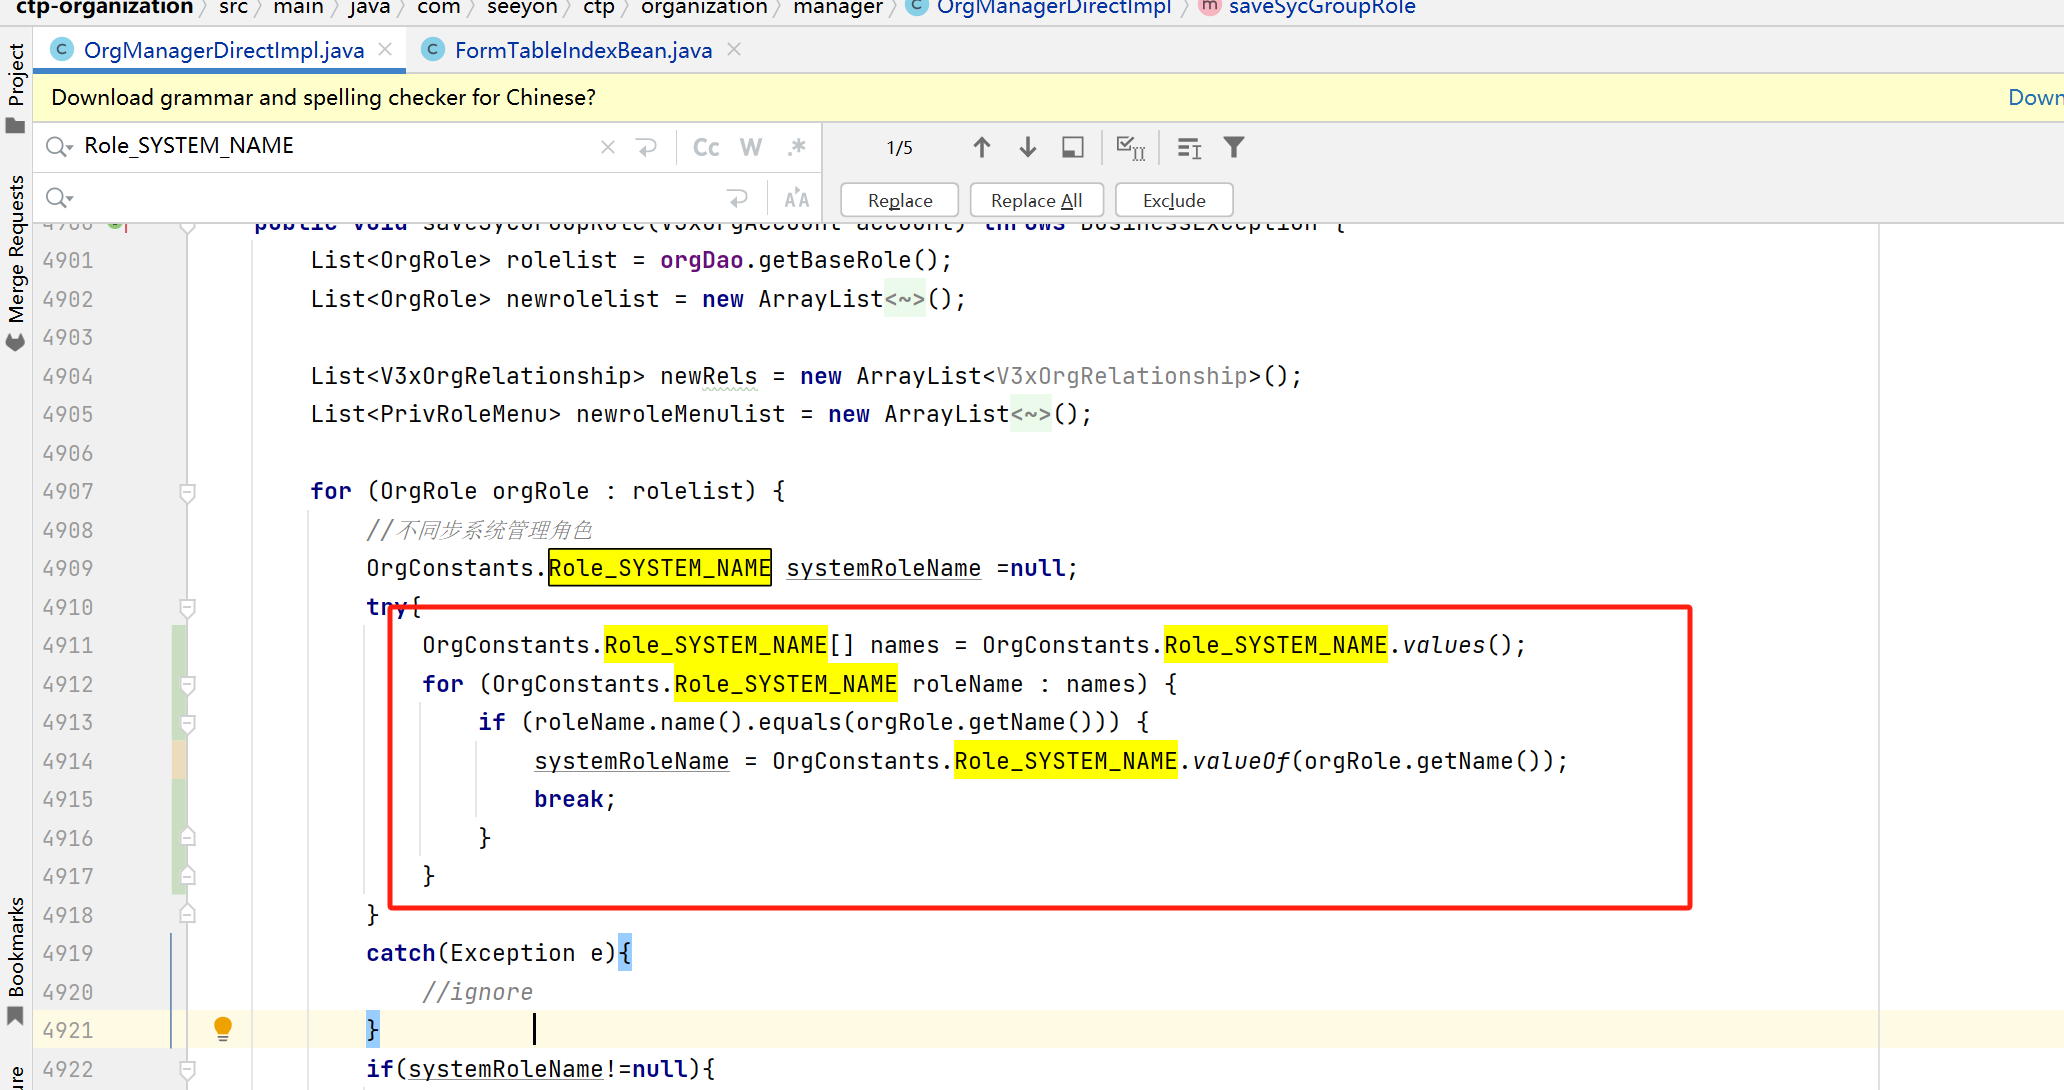Click the filter search results icon
Screen dimensions: 2064x1090
[1234, 148]
